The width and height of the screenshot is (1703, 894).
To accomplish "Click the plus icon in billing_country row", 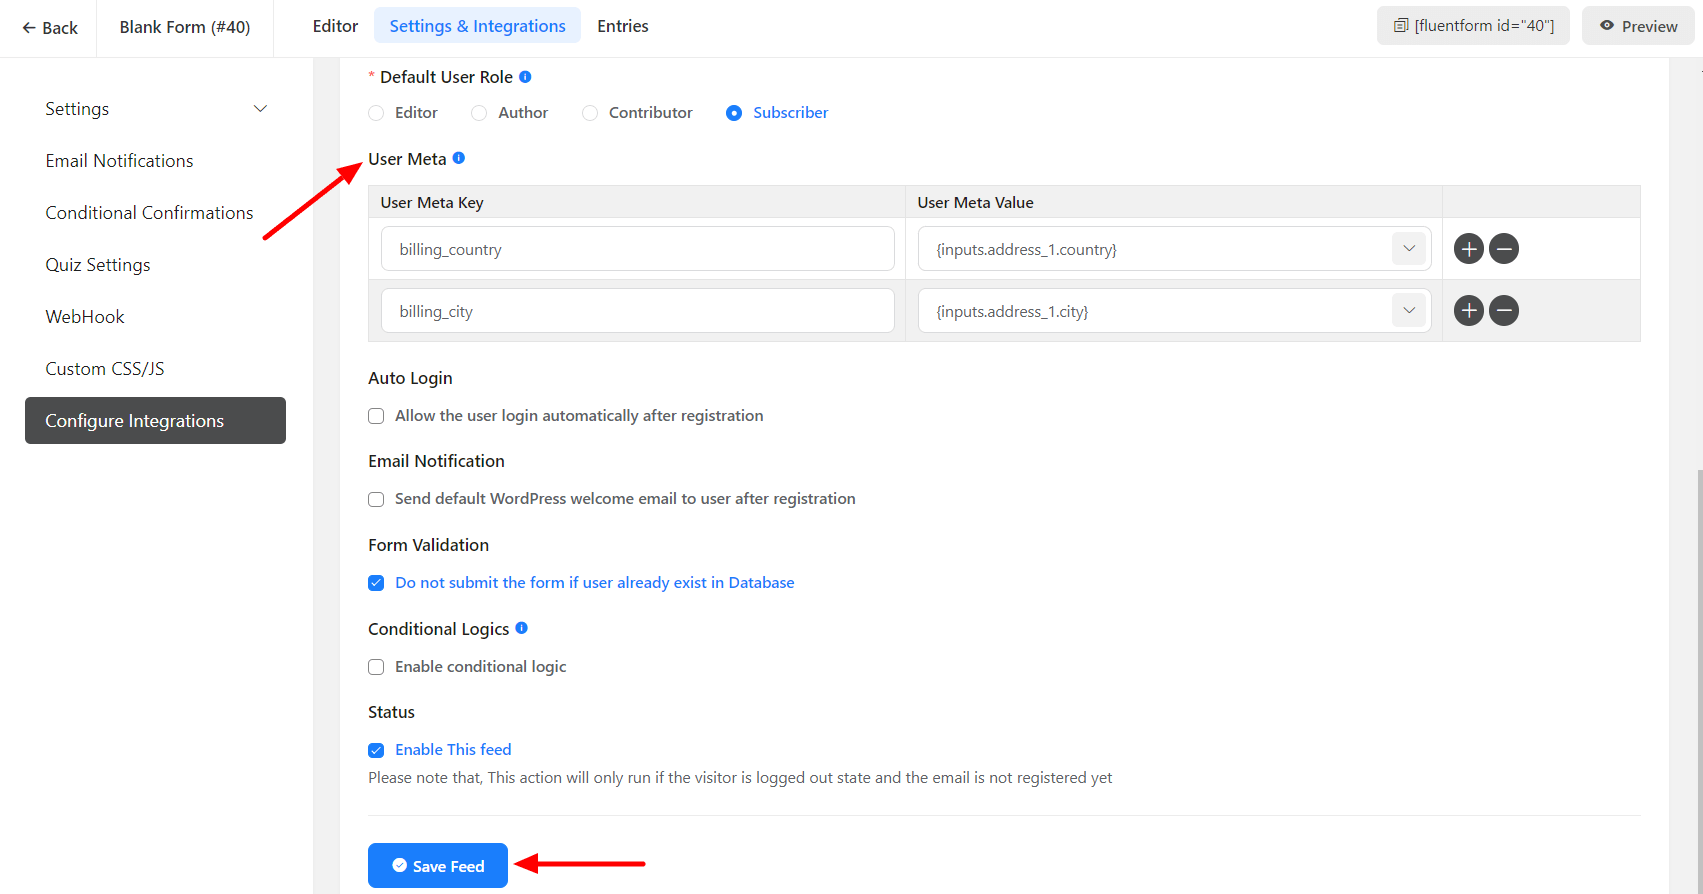I will tap(1468, 249).
